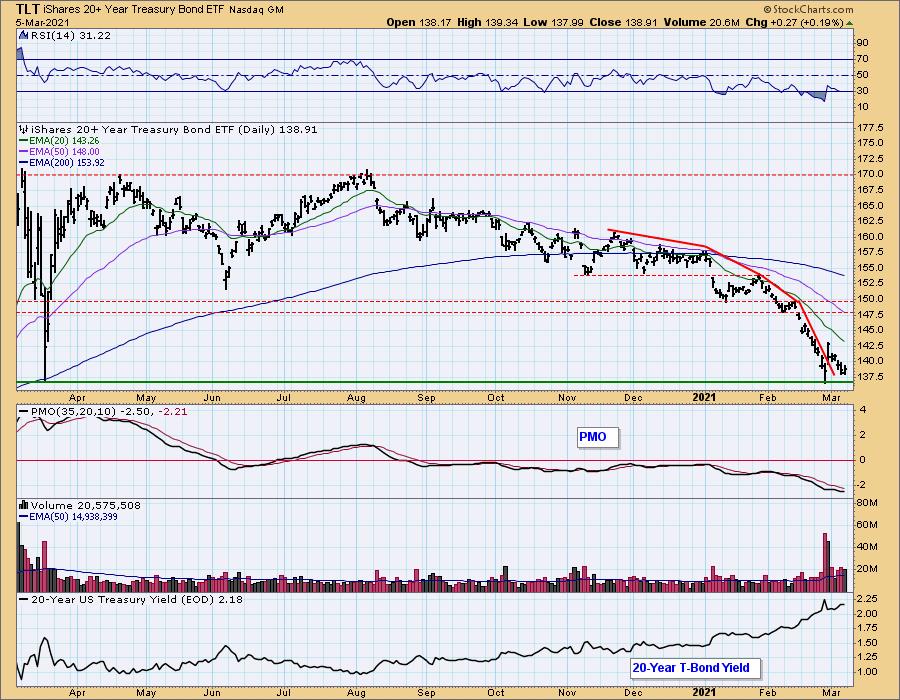
Task: Click the Daily 138.91 price legend
Action: coord(174,130)
